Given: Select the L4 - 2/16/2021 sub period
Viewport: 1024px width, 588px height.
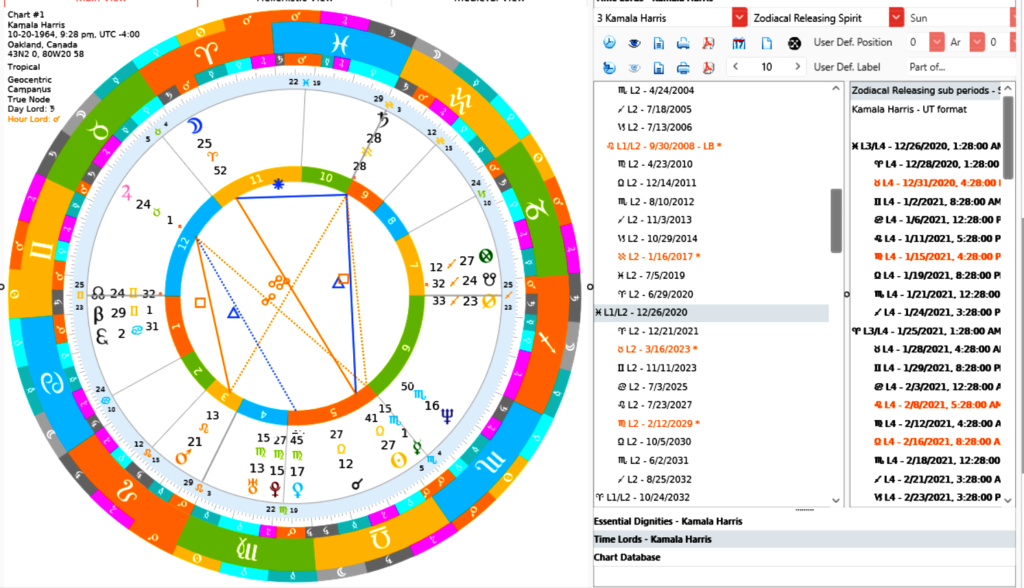Looking at the screenshot, I should coord(937,442).
